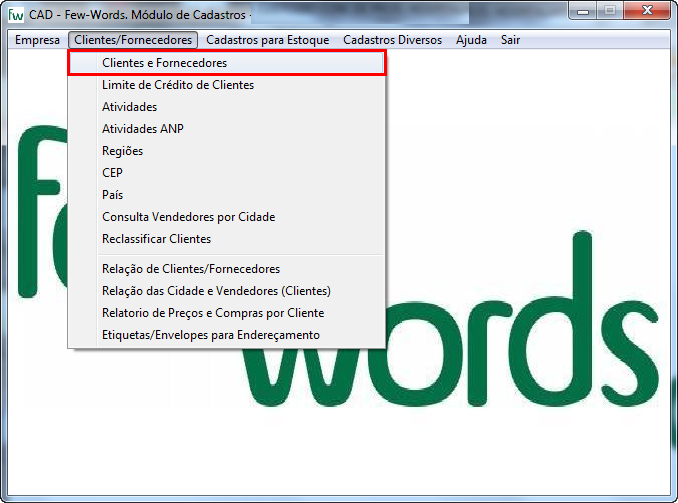Open the Cadastros para Estoque menu

point(267,40)
